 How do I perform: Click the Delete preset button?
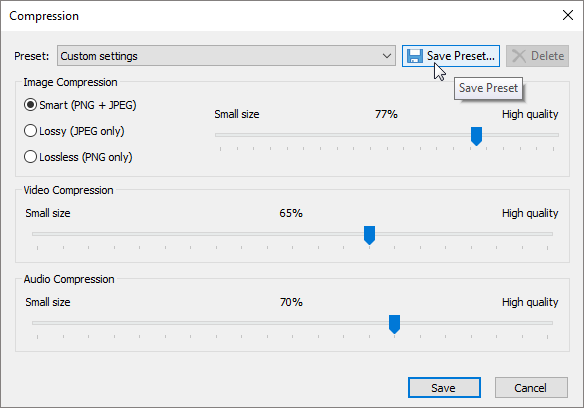[x=537, y=56]
